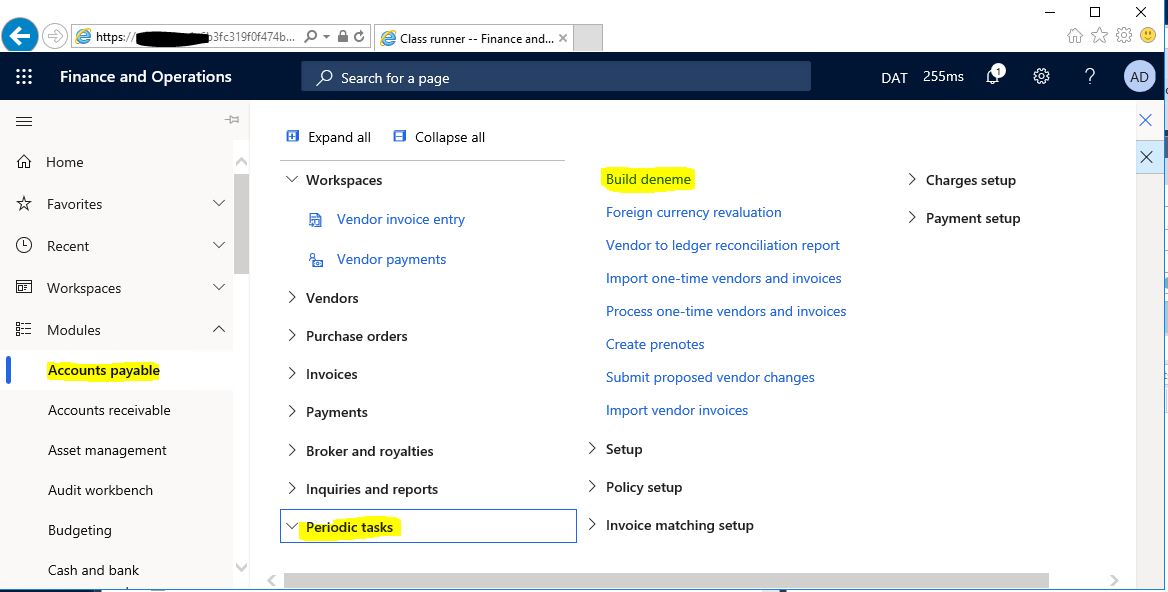Expand the Recent section chevron
Image resolution: width=1168 pixels, height=592 pixels.
pyautogui.click(x=219, y=245)
